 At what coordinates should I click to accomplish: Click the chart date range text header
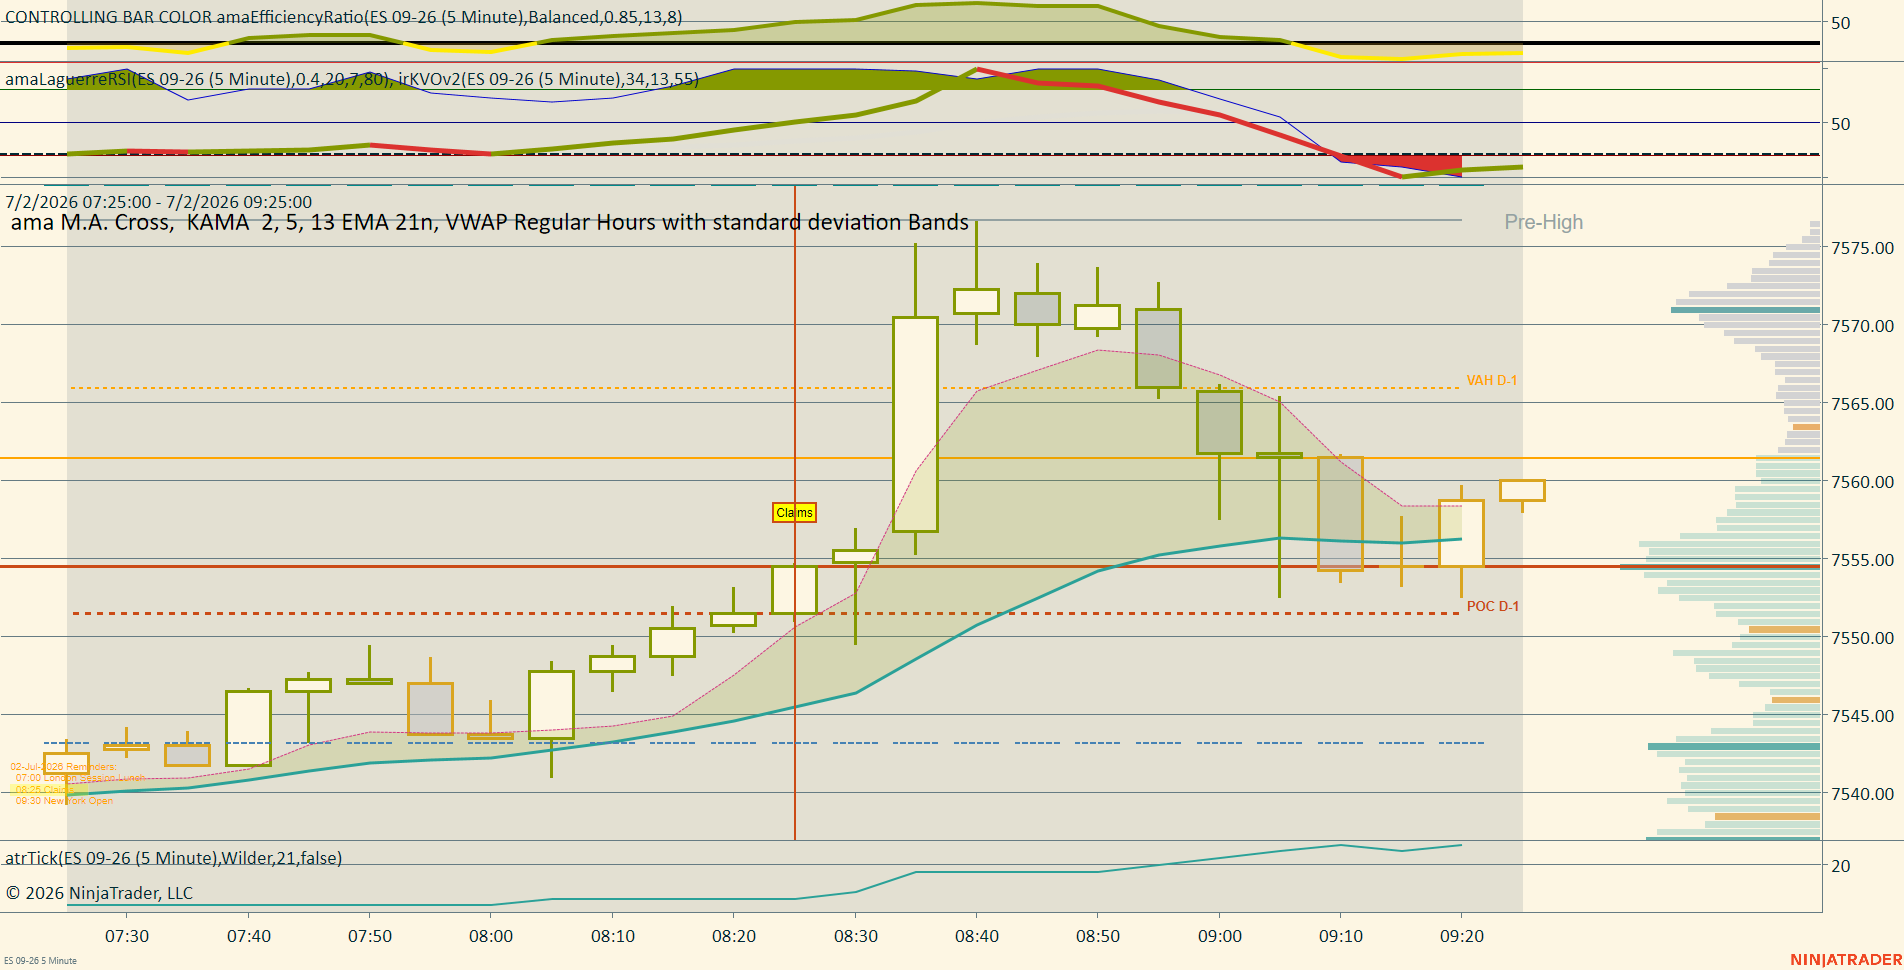159,202
